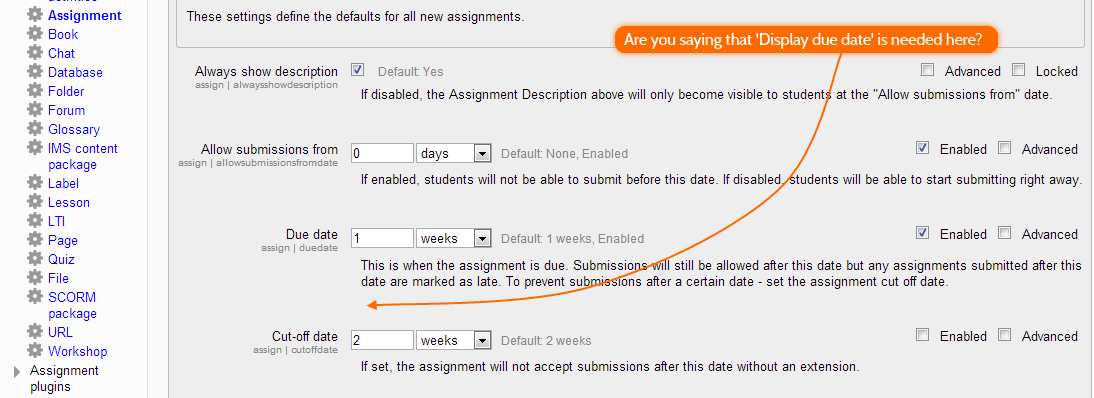The image size is (1094, 398).
Task: Uncheck the Always show description checkbox
Action: (x=358, y=70)
